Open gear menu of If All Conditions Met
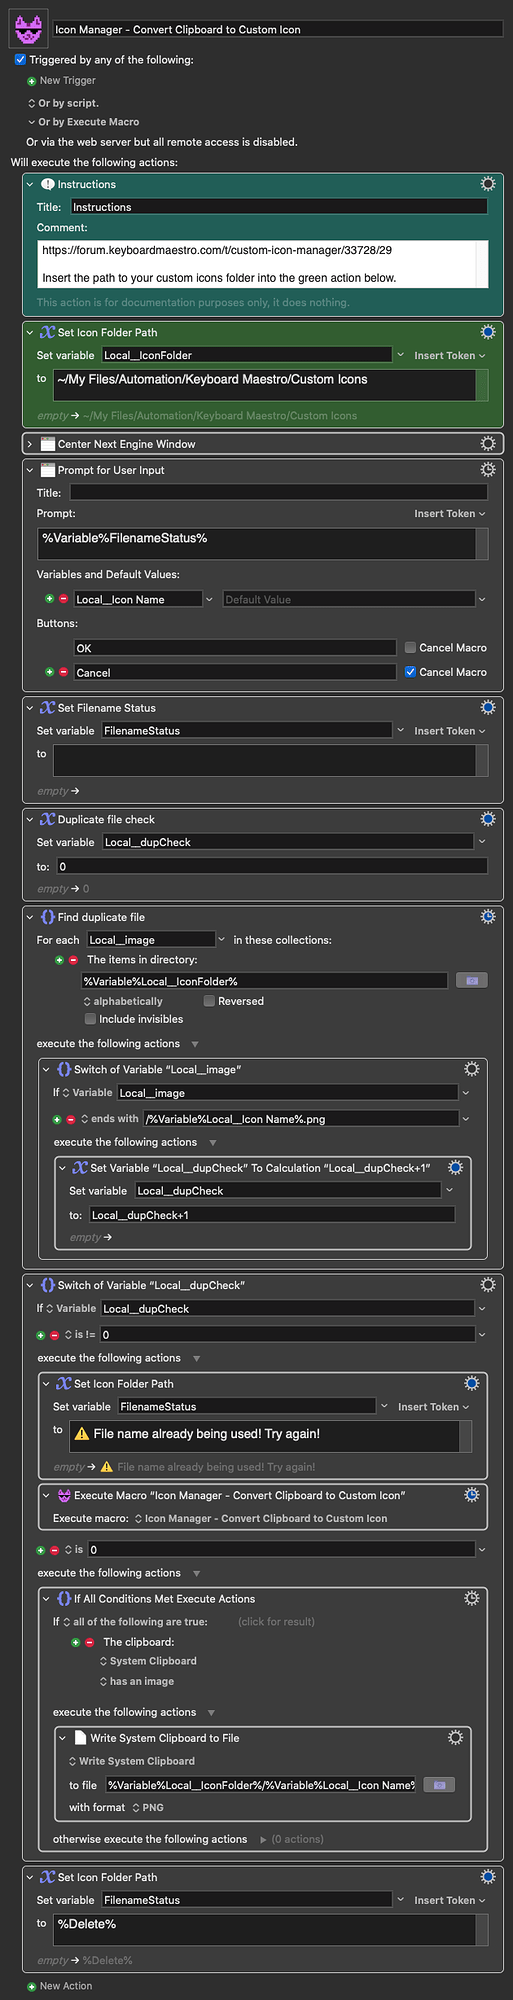Image resolution: width=513 pixels, height=2000 pixels. (472, 1598)
